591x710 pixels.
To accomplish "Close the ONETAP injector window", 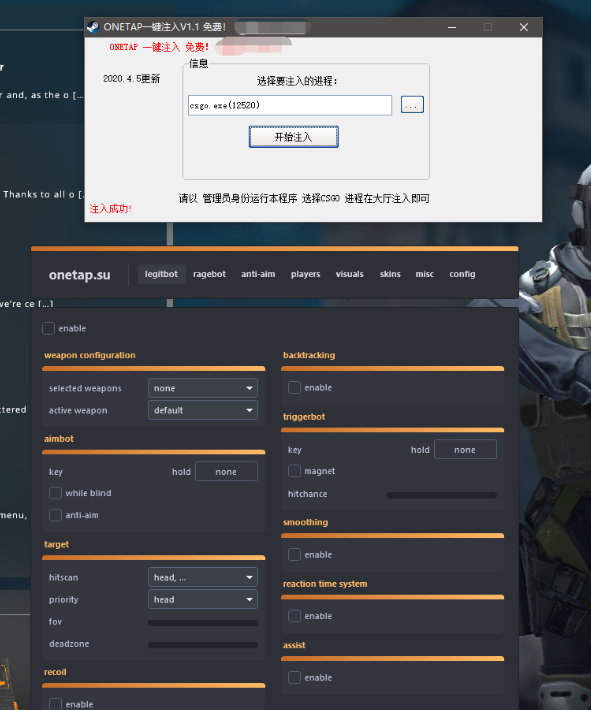I will click(x=524, y=27).
